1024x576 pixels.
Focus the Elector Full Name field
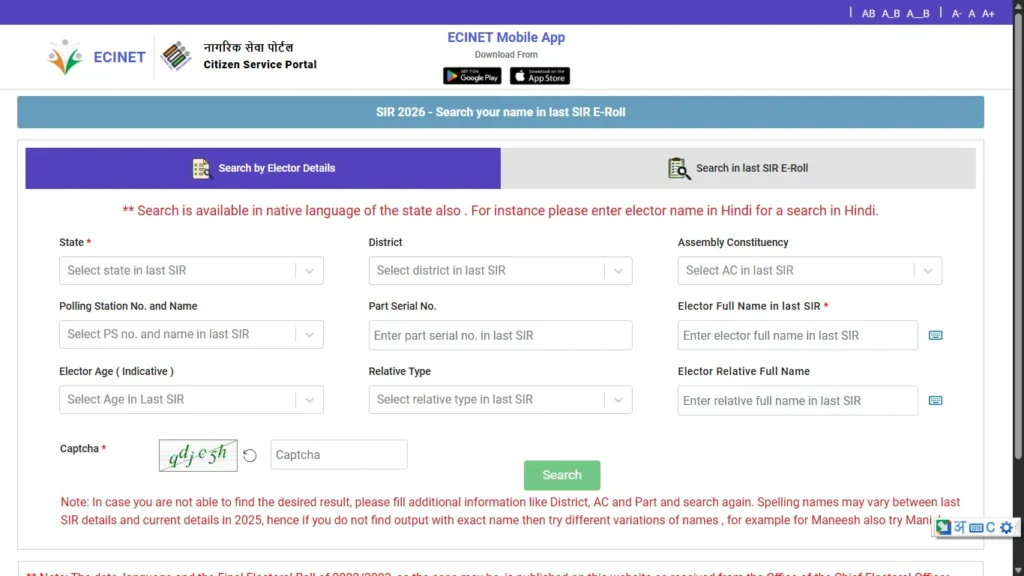[797, 335]
